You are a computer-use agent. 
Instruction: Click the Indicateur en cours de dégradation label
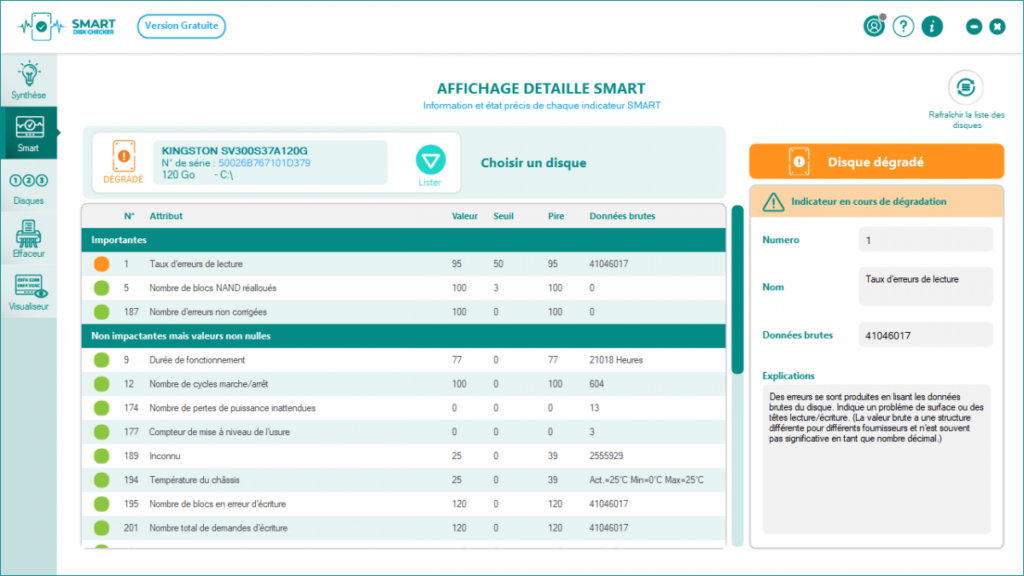point(869,202)
